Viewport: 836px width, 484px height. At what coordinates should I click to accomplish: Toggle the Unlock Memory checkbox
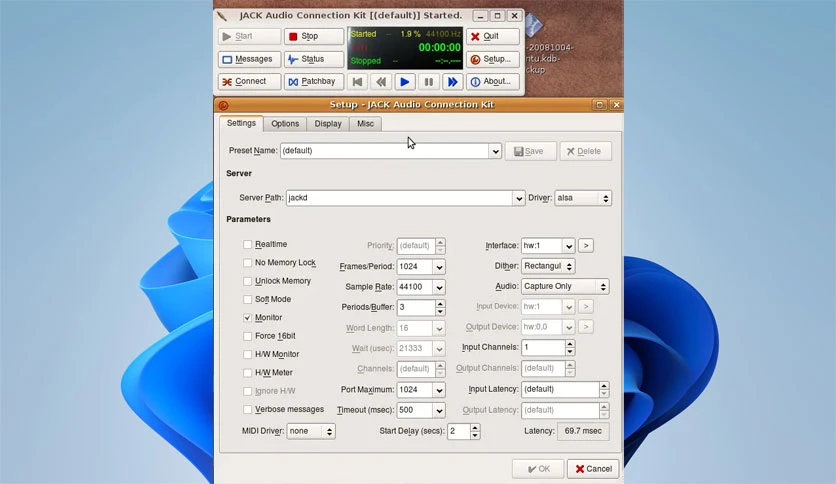tap(247, 281)
